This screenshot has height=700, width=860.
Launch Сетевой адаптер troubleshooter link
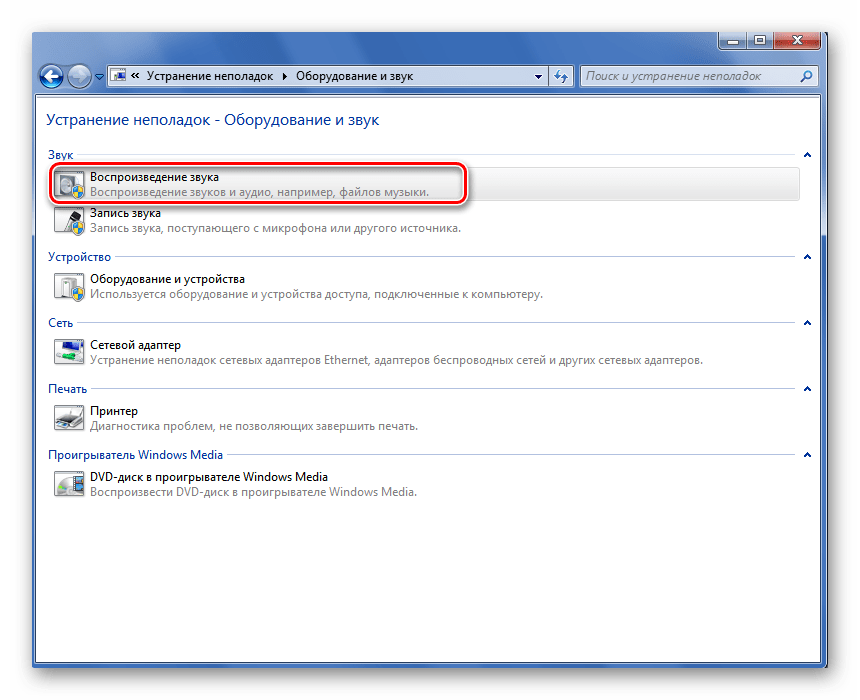135,345
